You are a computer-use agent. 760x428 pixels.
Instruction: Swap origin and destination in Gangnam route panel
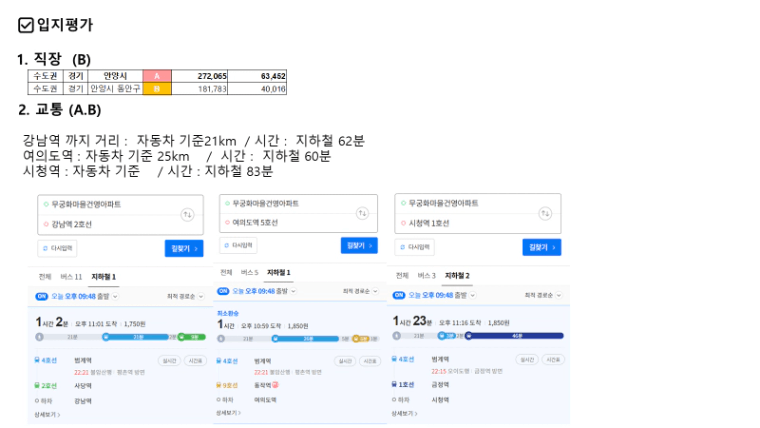188,214
